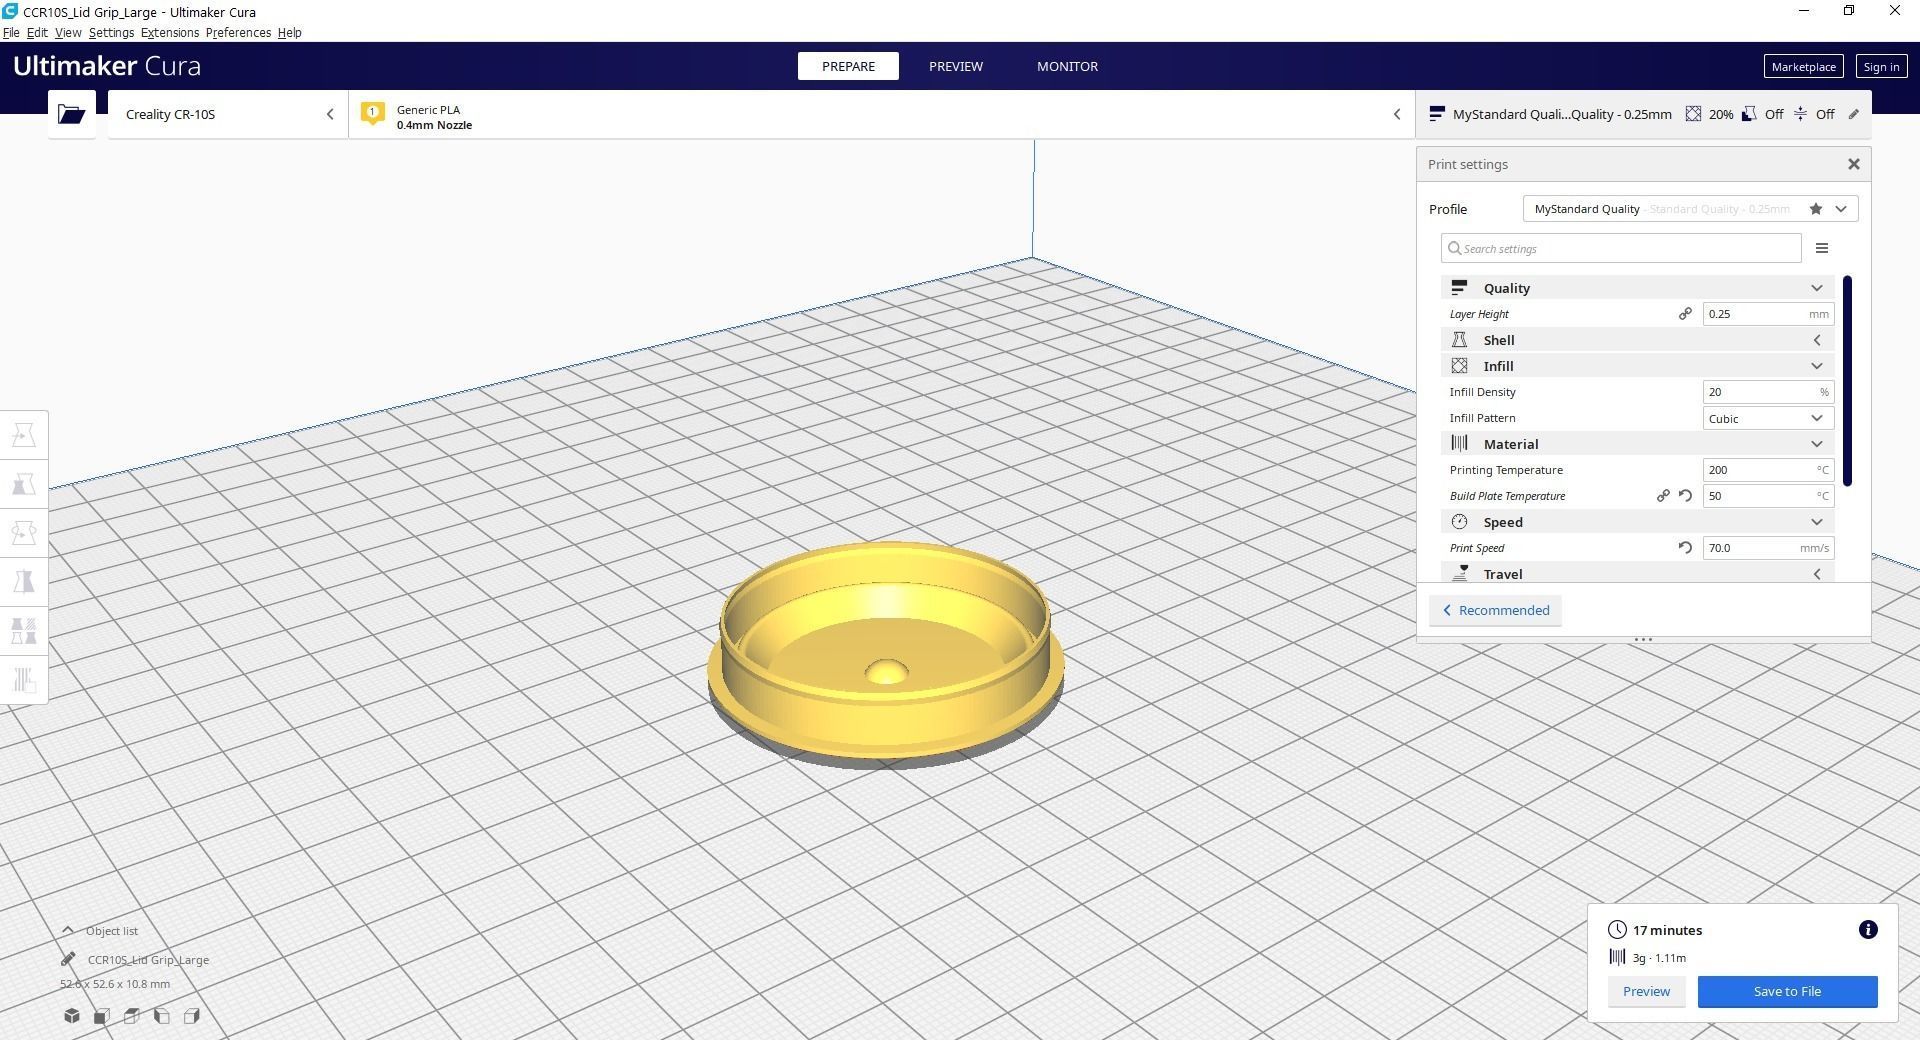Switch to 3D perspective view cube icon

tap(72, 1016)
